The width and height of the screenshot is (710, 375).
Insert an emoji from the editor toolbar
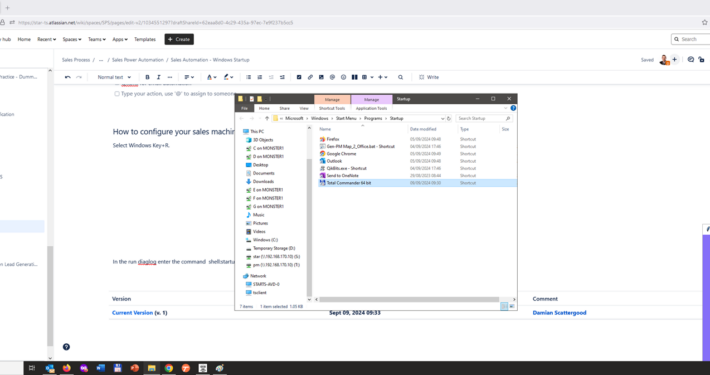coord(343,77)
